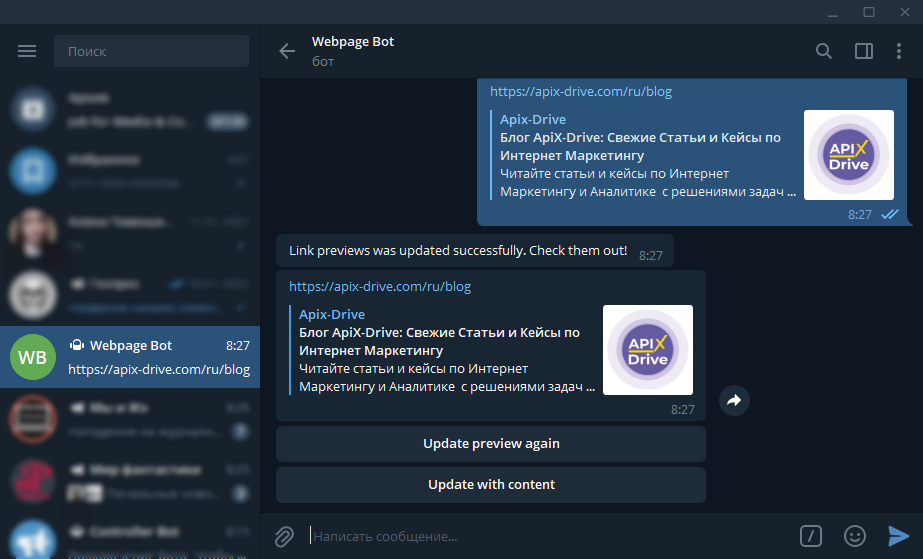Open the Saved Messages bookmark chat
The width and height of the screenshot is (923, 559).
[130, 171]
